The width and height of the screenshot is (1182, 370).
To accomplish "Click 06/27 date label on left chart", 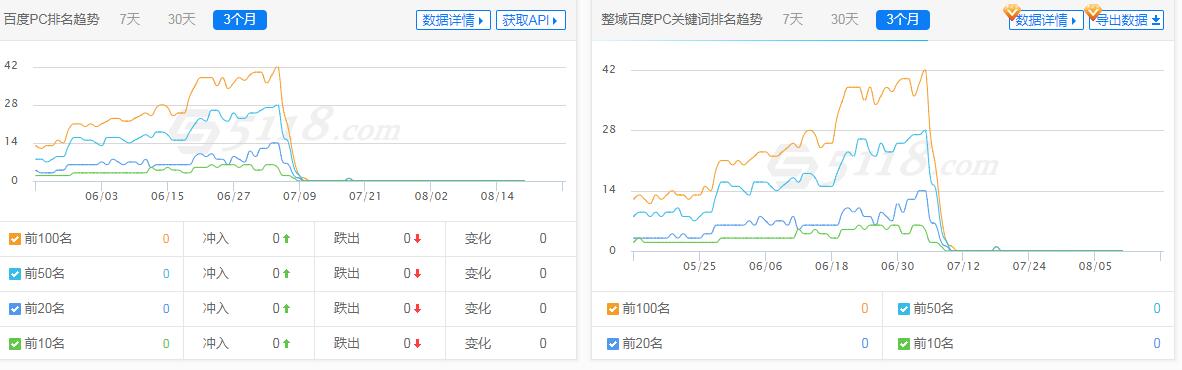I will (234, 196).
